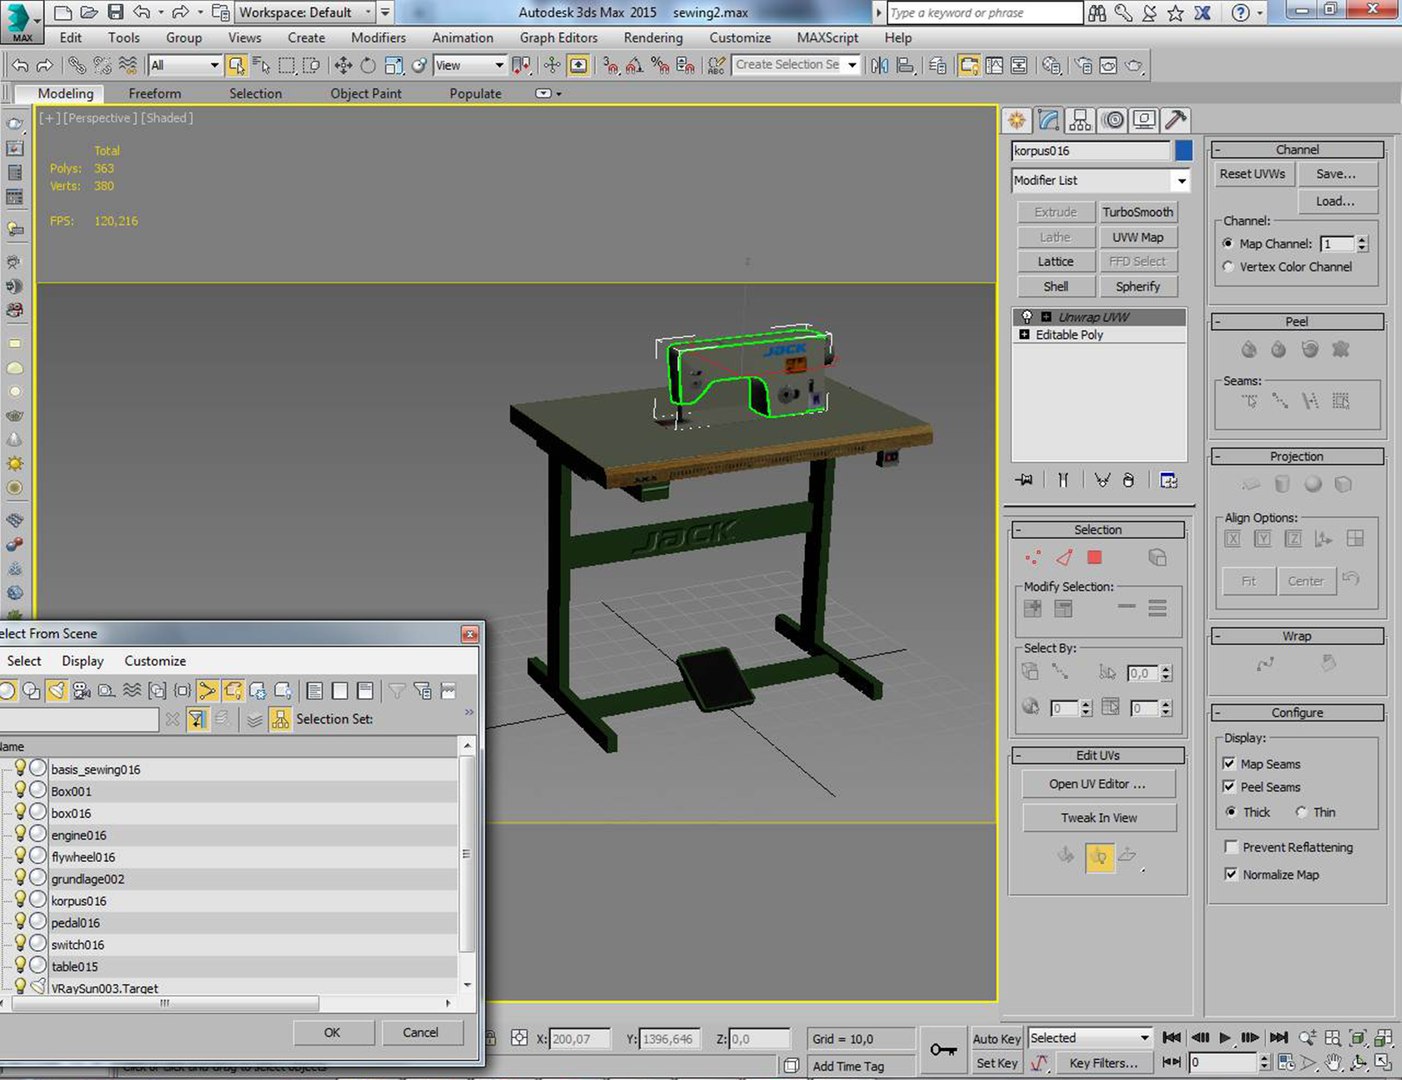Select the Thin seam display radio
This screenshot has width=1402, height=1080.
click(x=1301, y=812)
